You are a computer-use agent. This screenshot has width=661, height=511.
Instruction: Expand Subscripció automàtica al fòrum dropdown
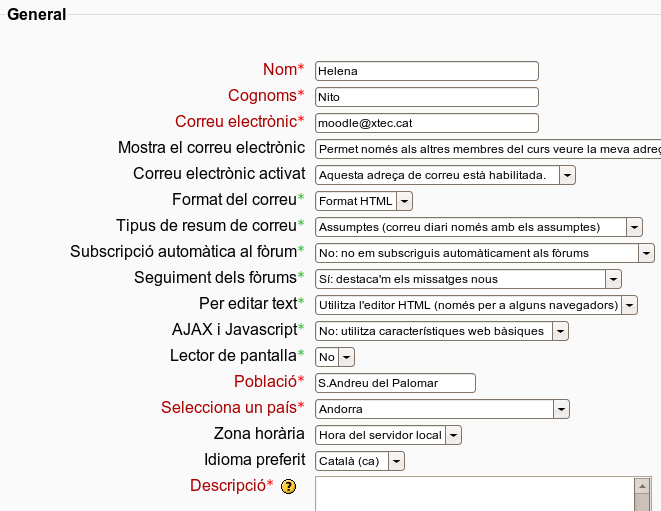click(484, 253)
